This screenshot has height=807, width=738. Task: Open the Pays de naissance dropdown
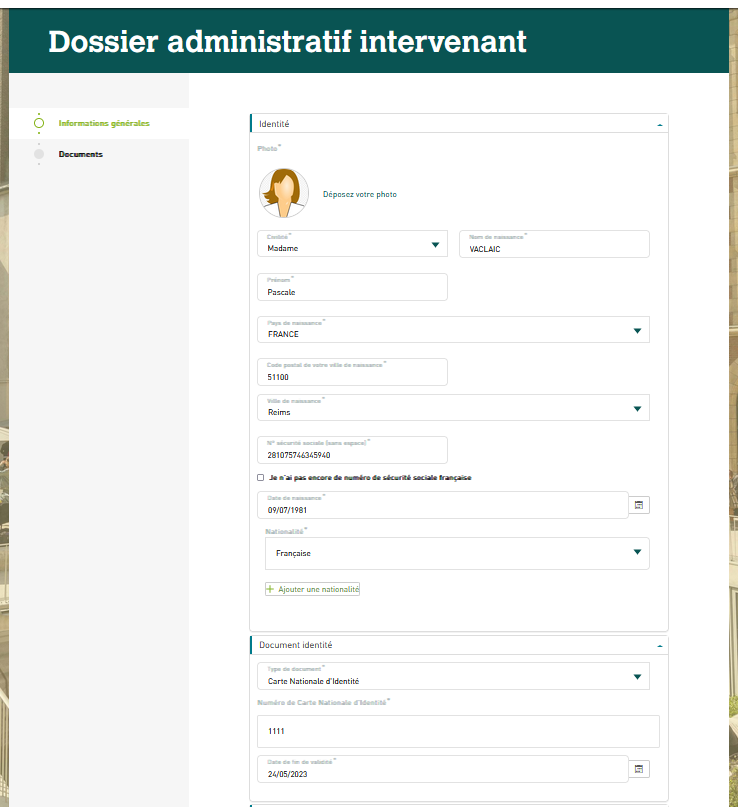click(637, 330)
